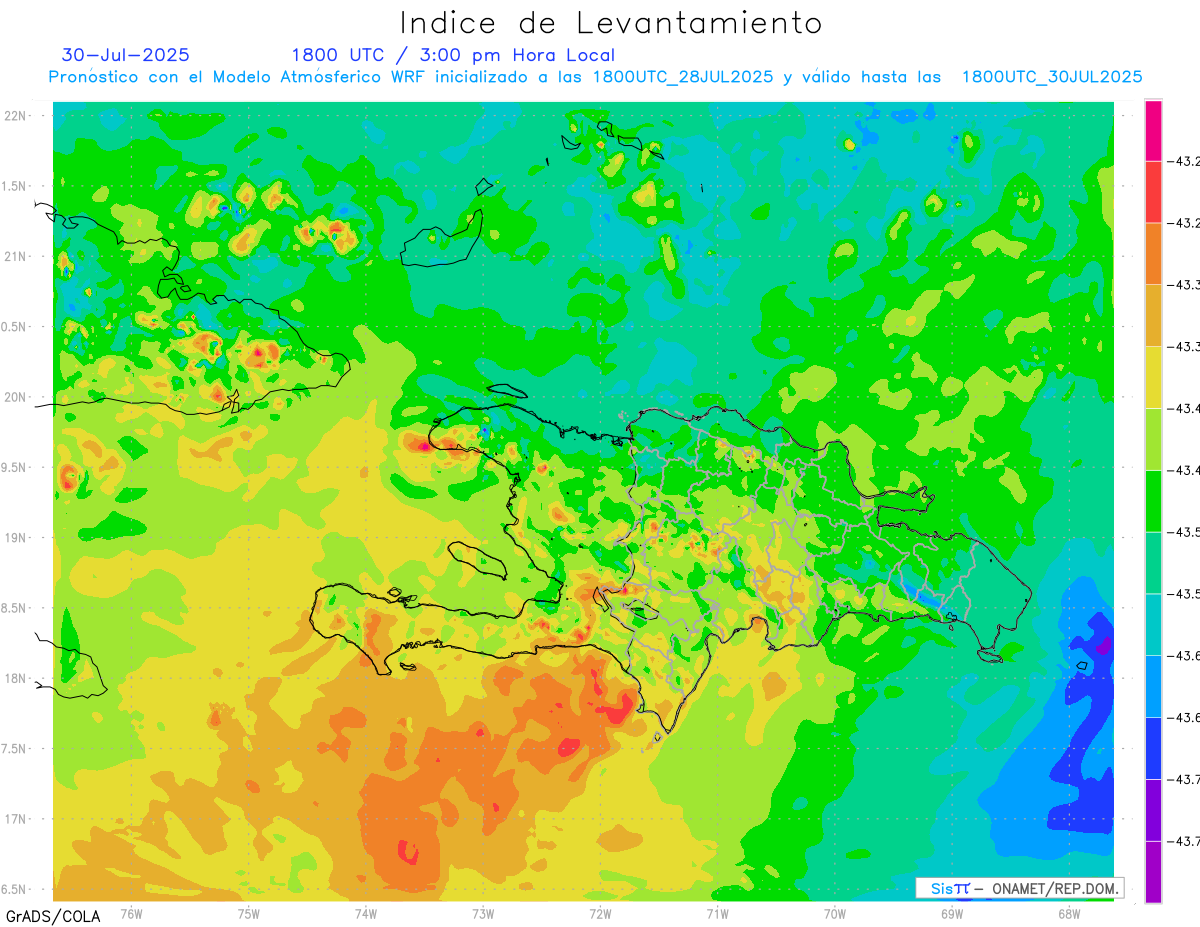Select the amber-gold swatch in the legend
Image resolution: width=1200 pixels, height=927 pixels.
[1153, 316]
